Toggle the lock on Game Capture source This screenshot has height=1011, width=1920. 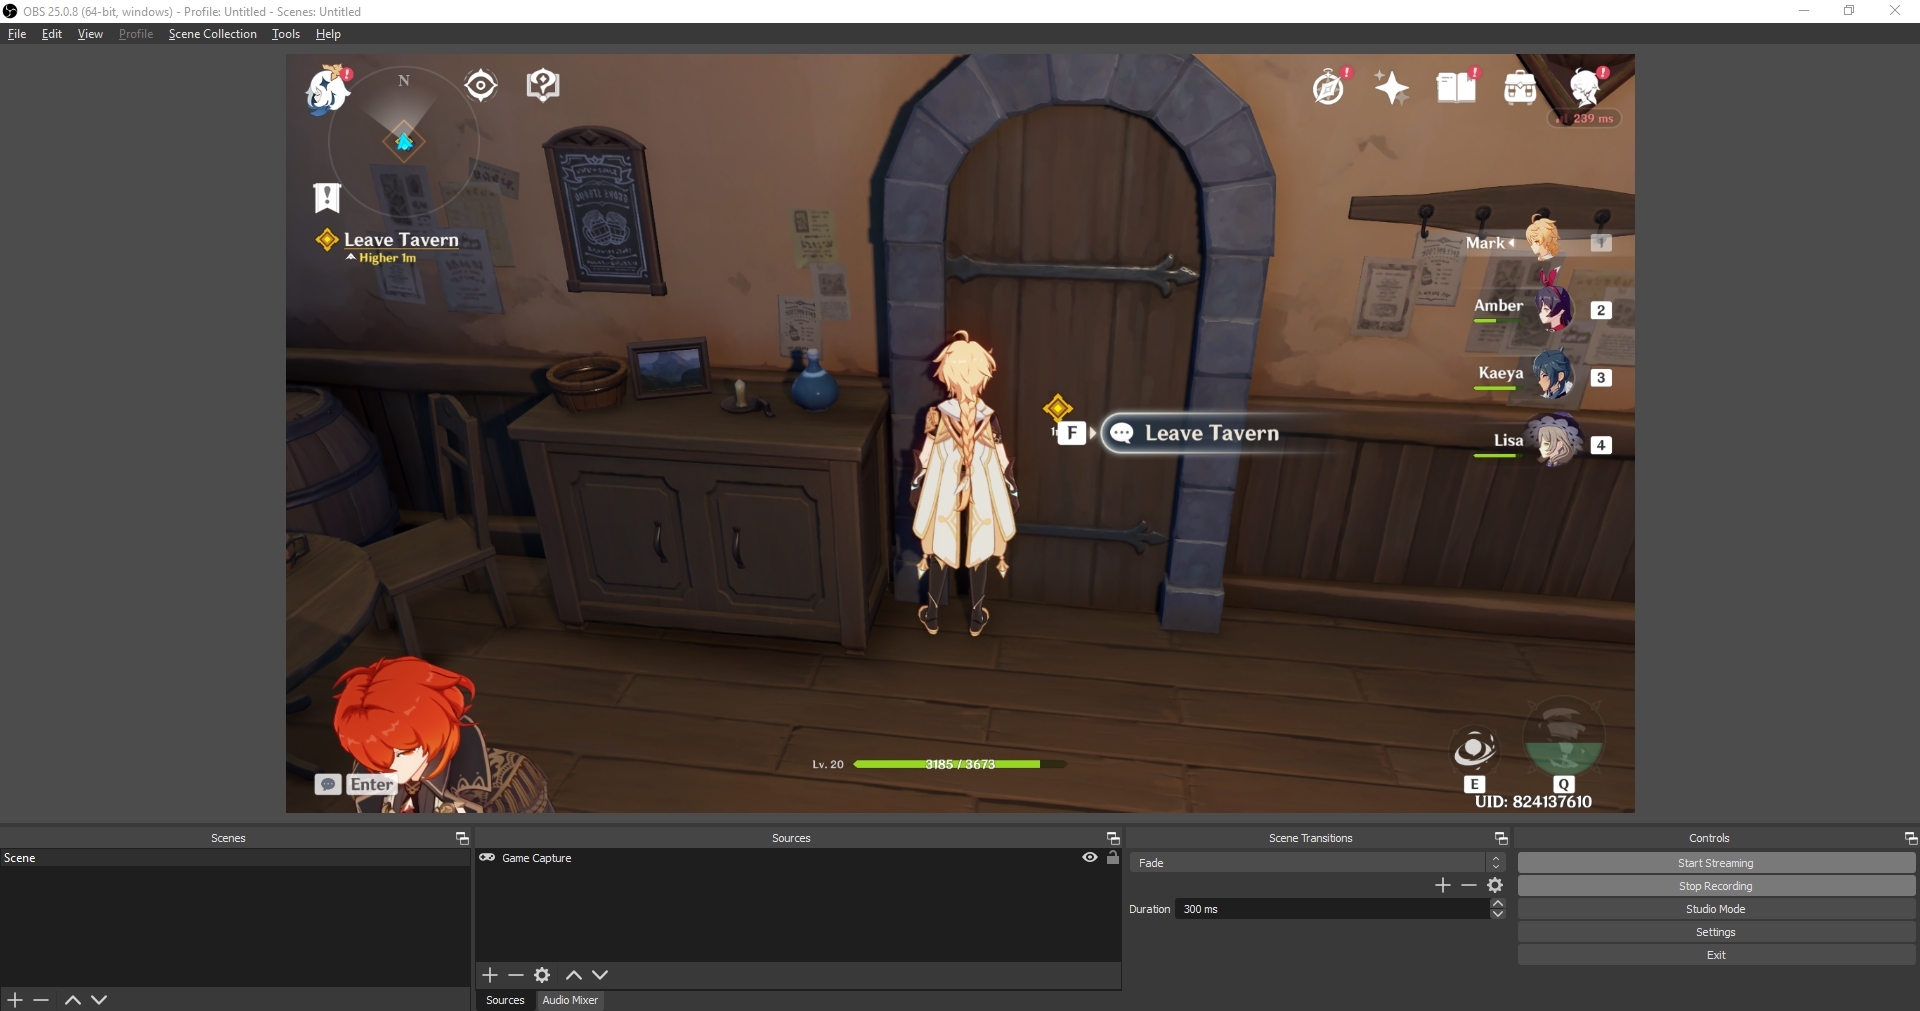(1113, 857)
